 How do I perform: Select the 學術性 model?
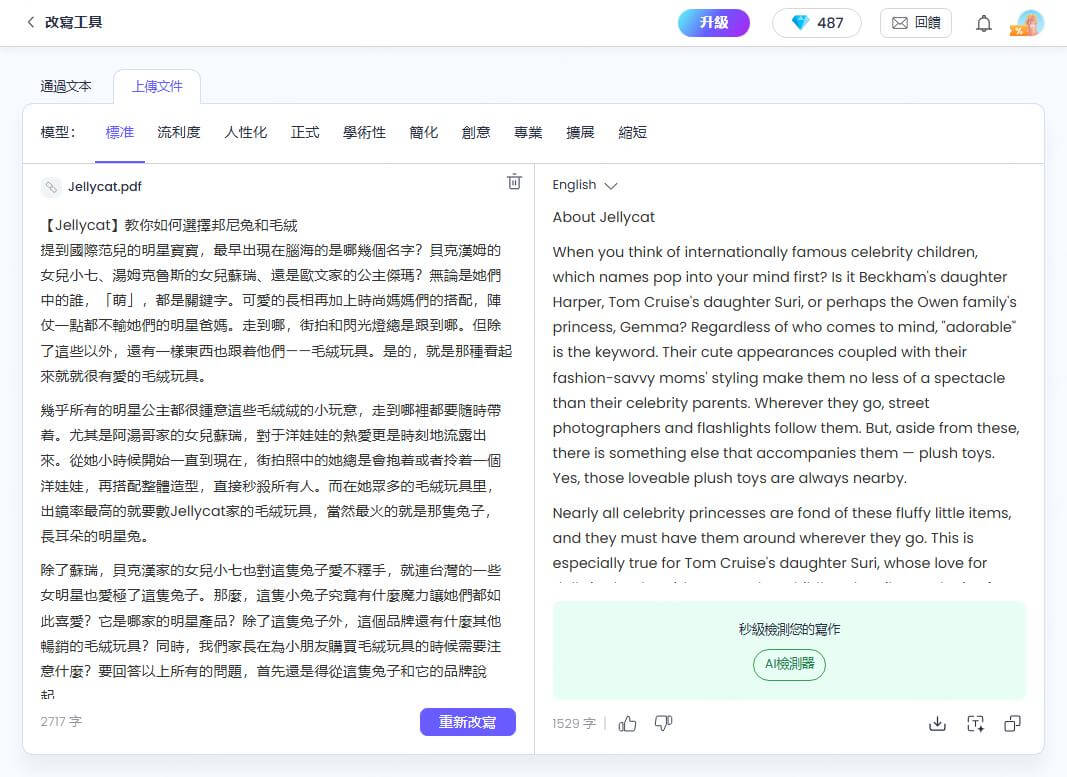[x=364, y=132]
